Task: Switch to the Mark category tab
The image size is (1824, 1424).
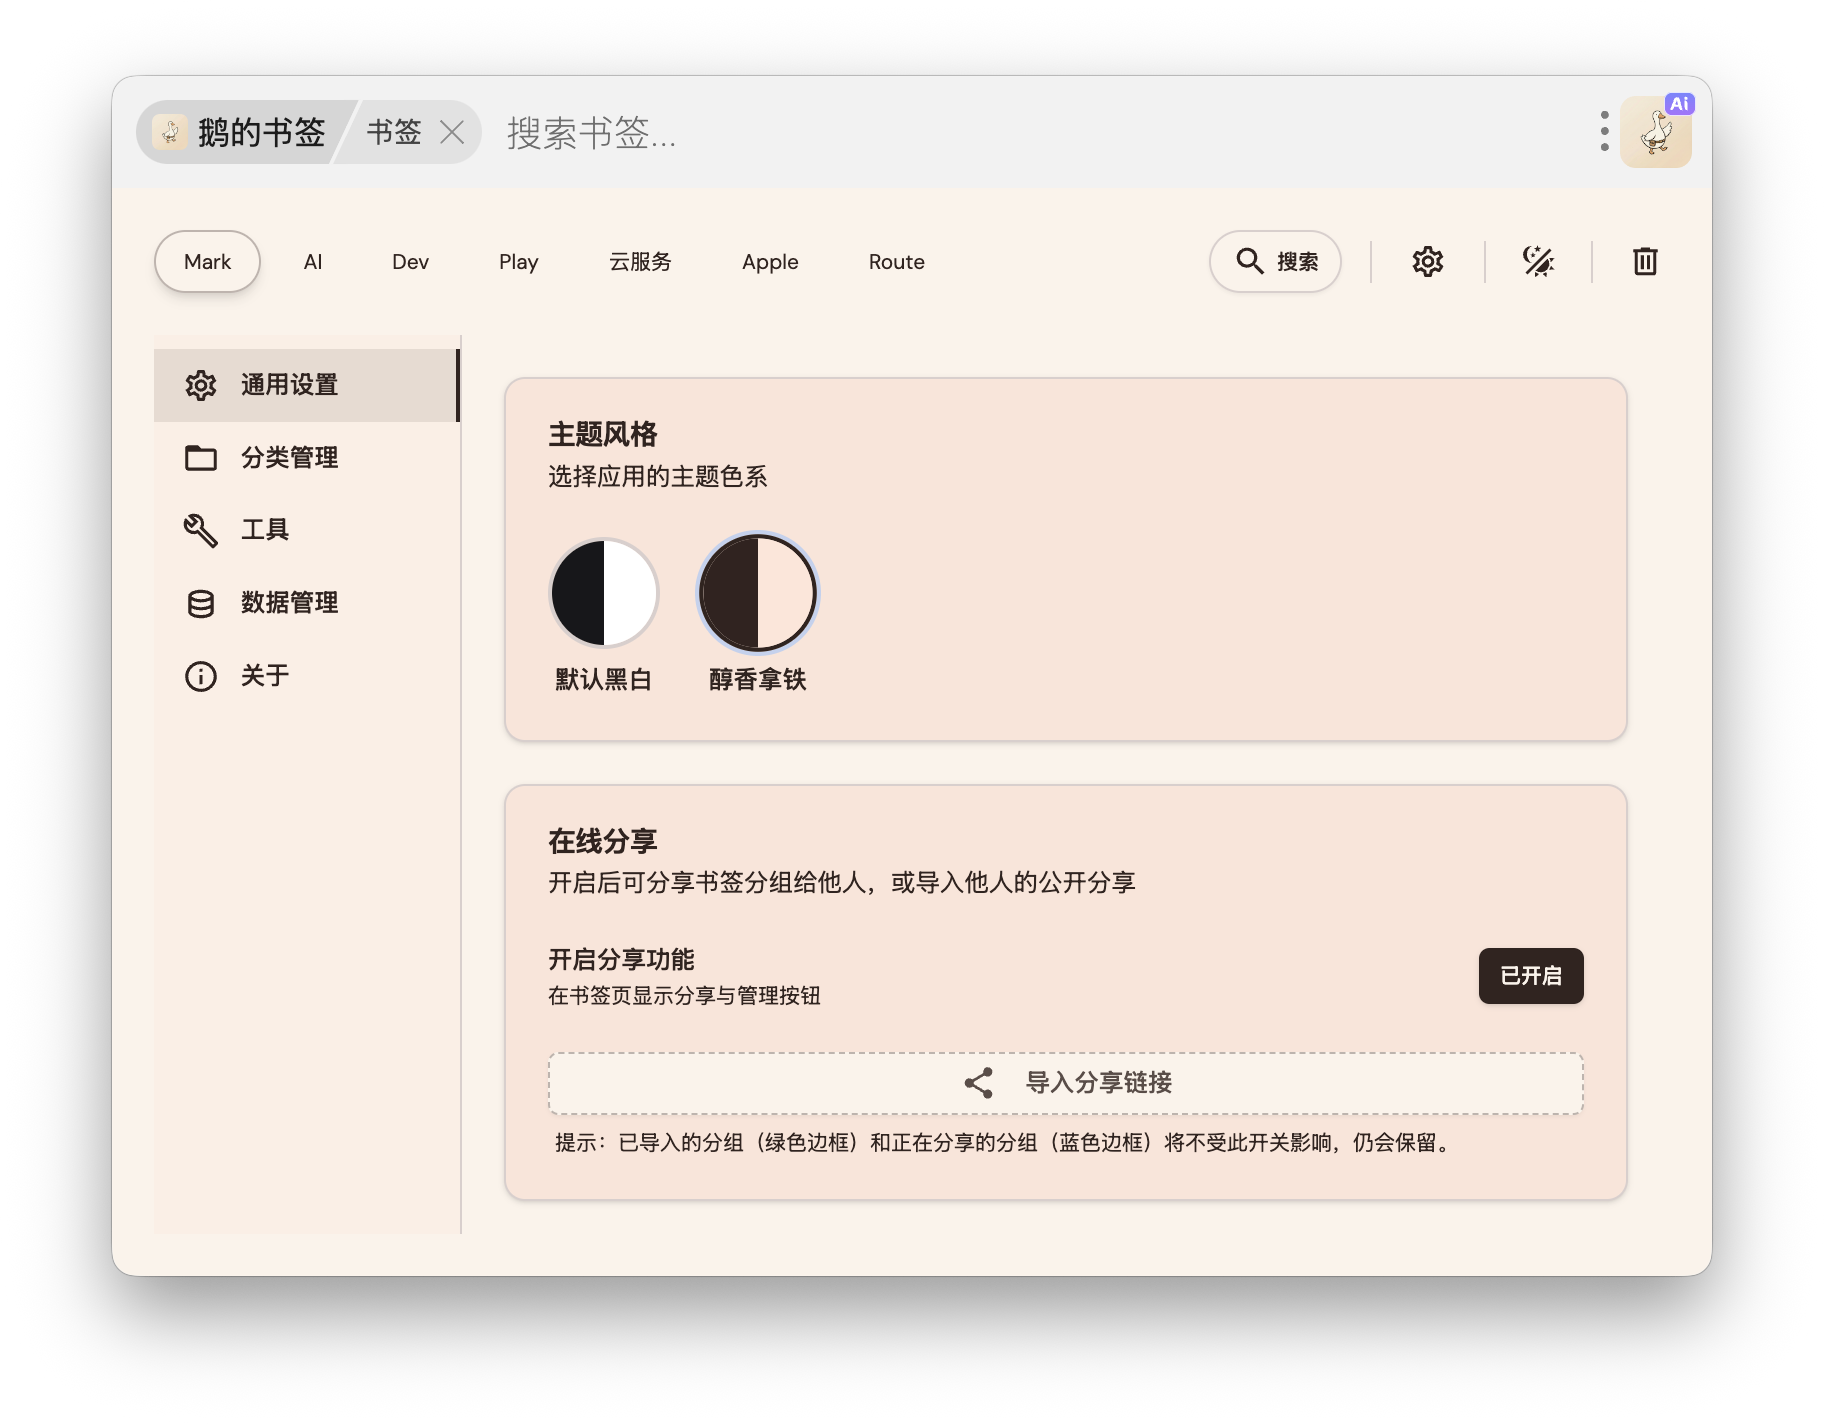Action: [207, 262]
